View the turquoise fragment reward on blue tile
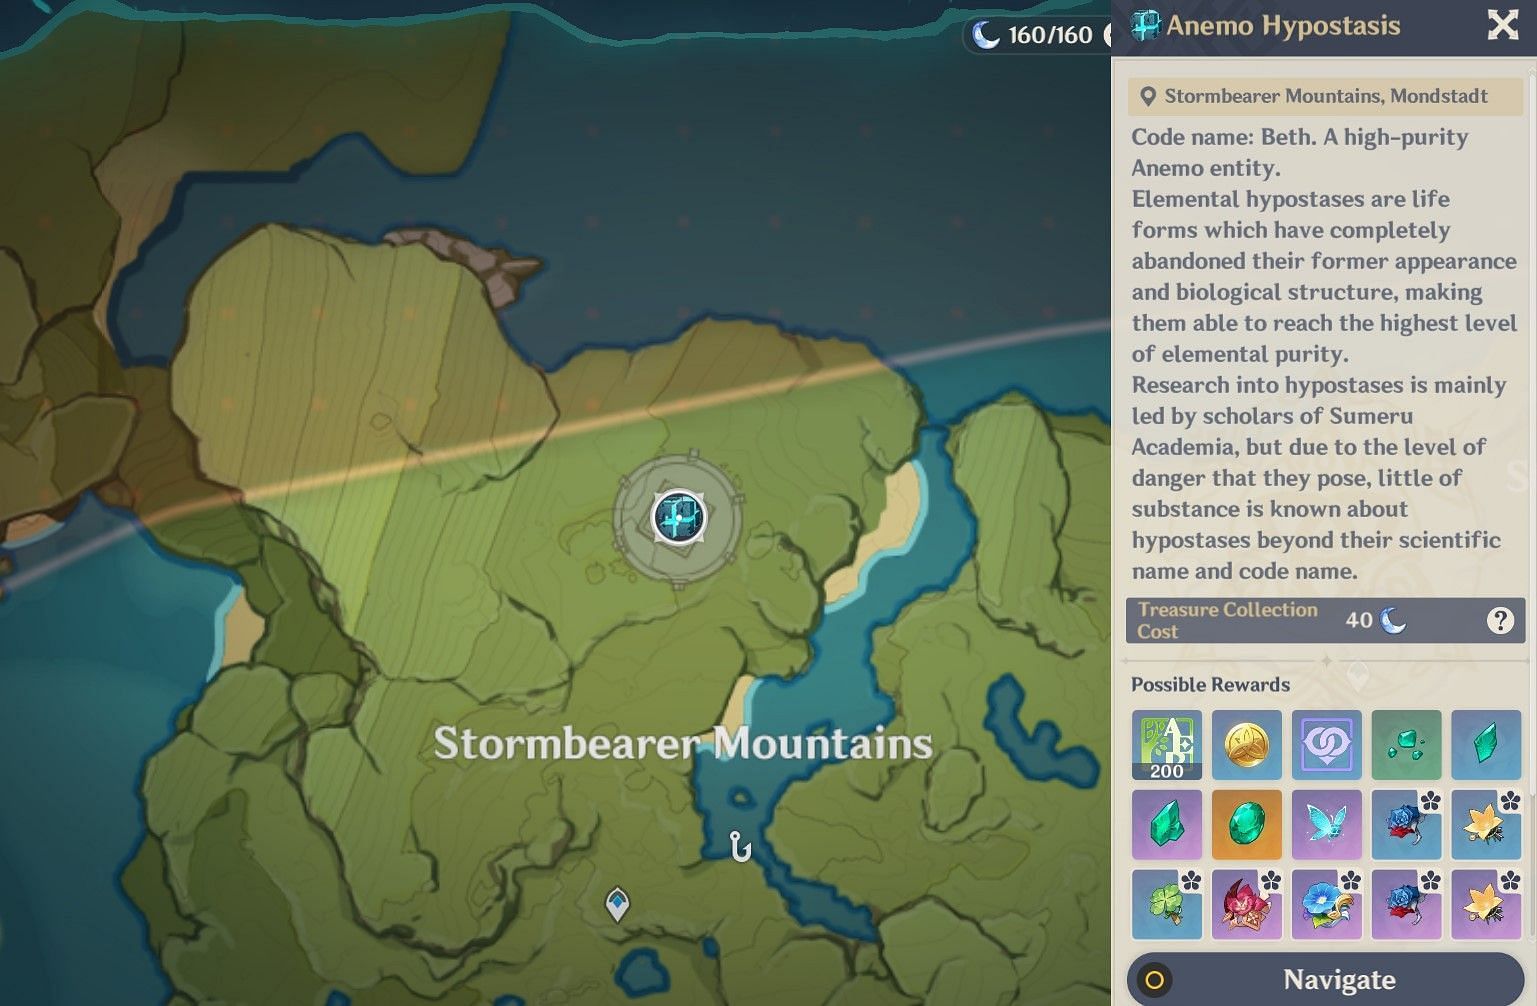This screenshot has width=1537, height=1006. (x=1487, y=745)
